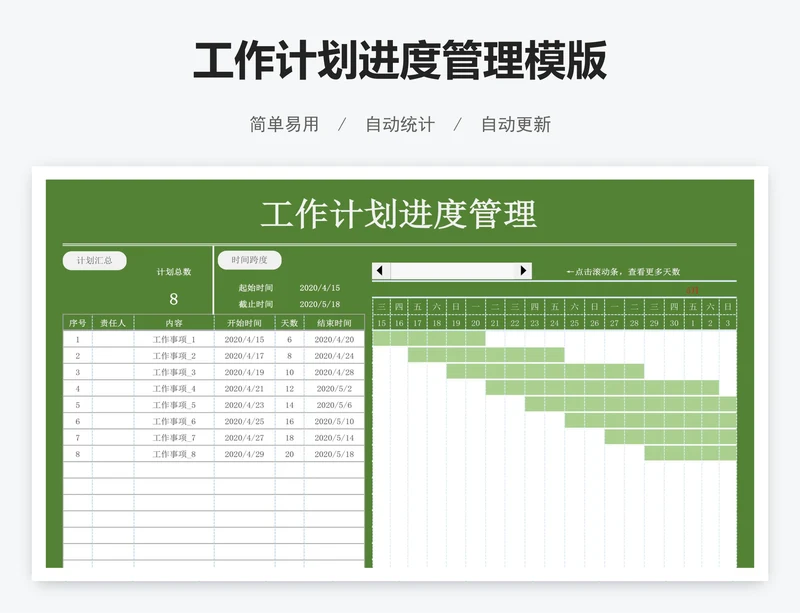Image resolution: width=800 pixels, height=613 pixels.
Task: Click the 自动统计 subtitle text
Action: click(x=400, y=124)
